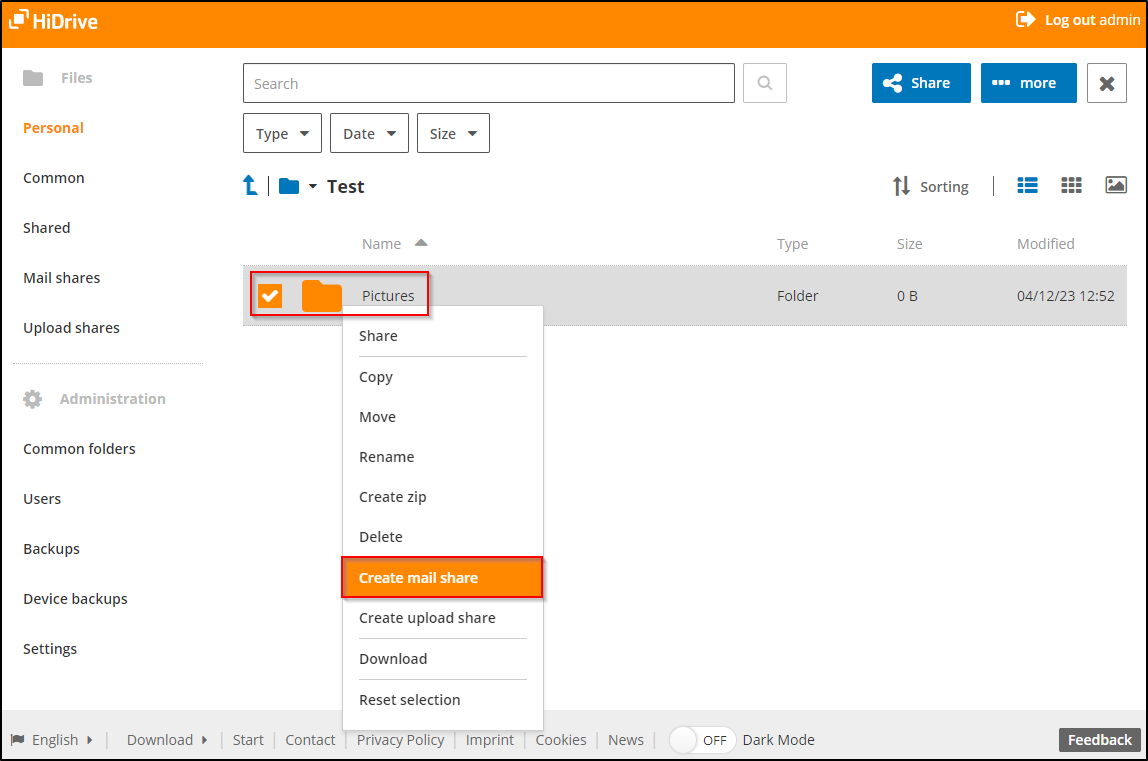The image size is (1148, 761).
Task: Clear selection with the X button
Action: tap(1106, 82)
